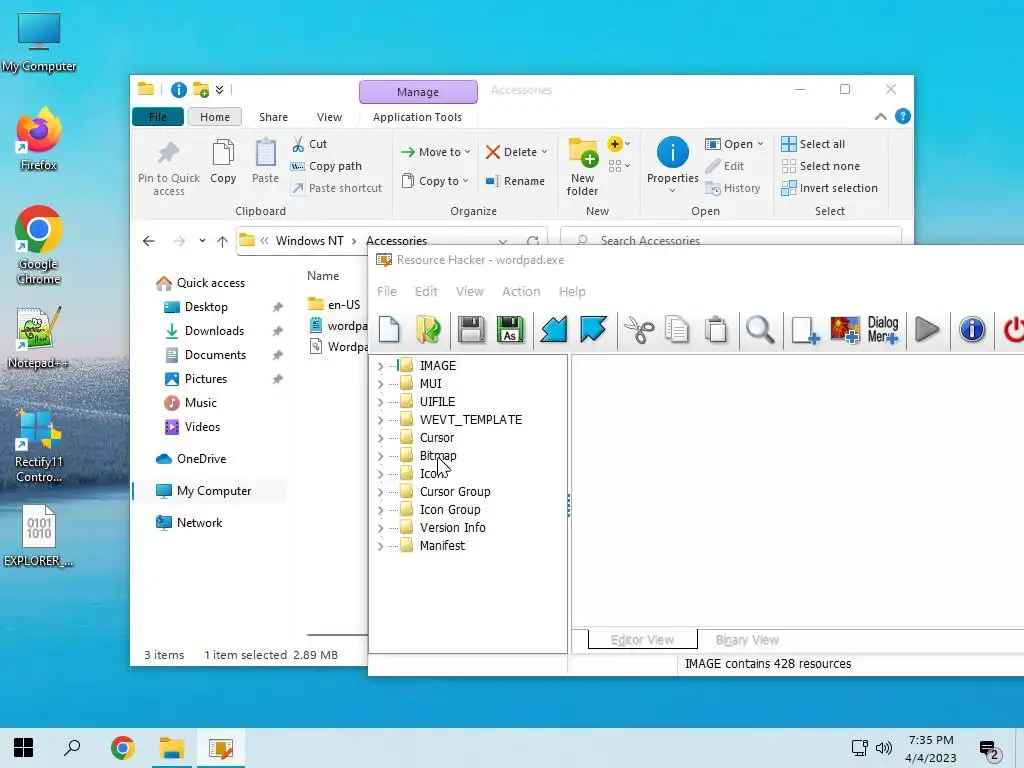Click Rename in the Organize group
1024x768 pixels.
[x=515, y=181]
